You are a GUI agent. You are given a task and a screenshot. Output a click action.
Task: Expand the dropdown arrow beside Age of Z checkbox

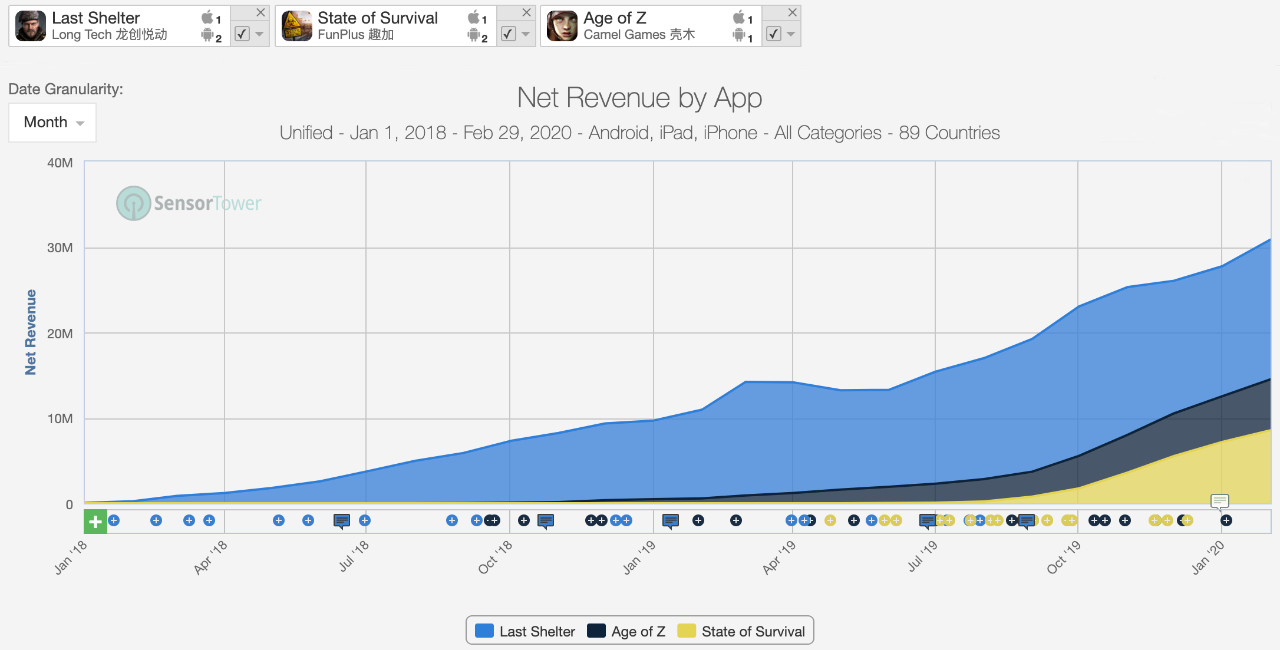tap(792, 34)
